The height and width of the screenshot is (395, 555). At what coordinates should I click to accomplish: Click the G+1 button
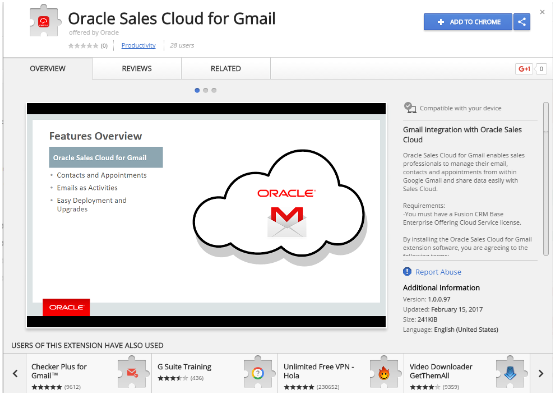[524, 69]
